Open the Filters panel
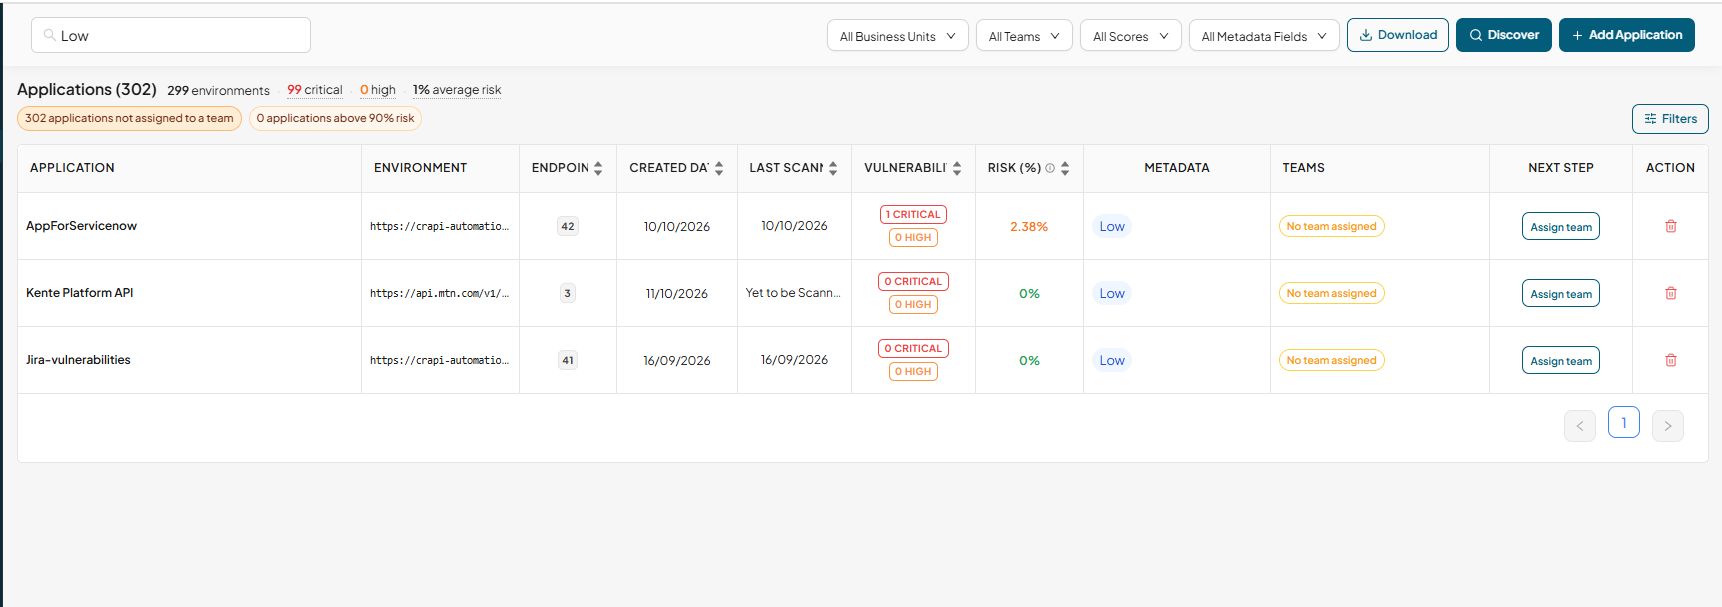 pos(1670,119)
